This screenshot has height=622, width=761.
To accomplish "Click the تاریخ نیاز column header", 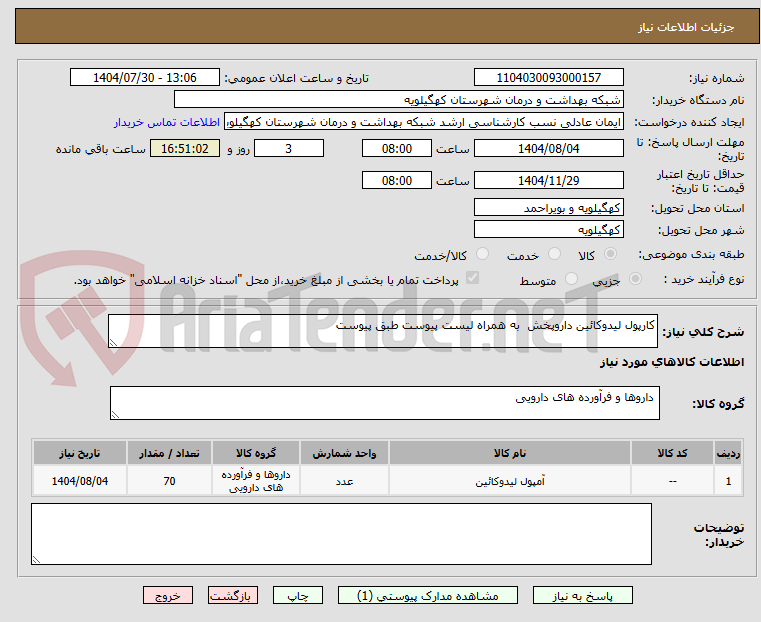I will click(80, 453).
